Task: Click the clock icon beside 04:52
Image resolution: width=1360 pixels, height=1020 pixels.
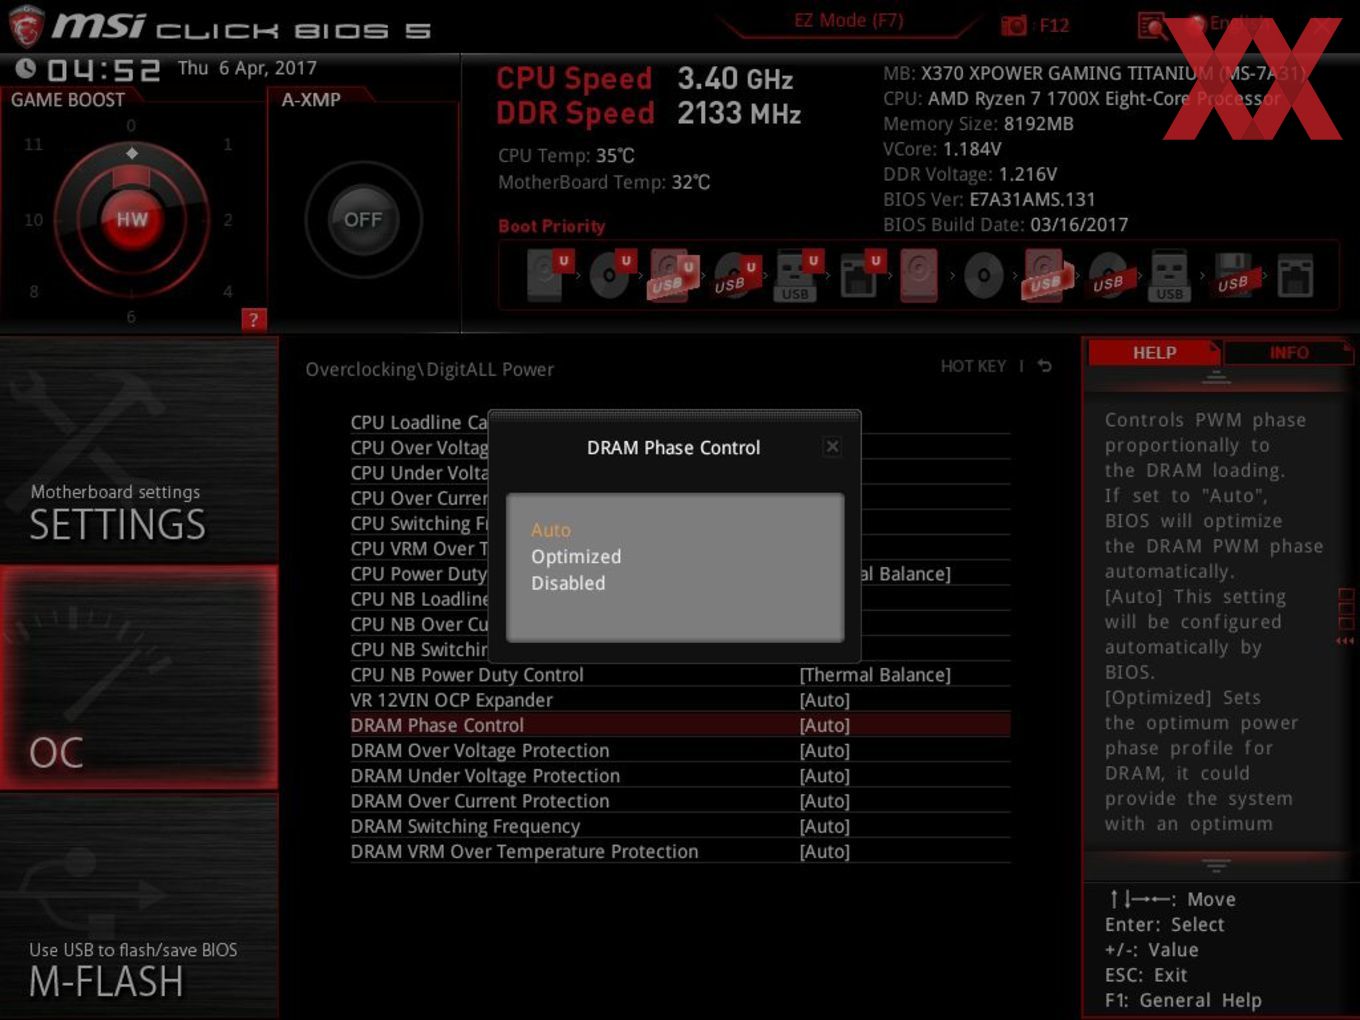Action: click(x=26, y=68)
